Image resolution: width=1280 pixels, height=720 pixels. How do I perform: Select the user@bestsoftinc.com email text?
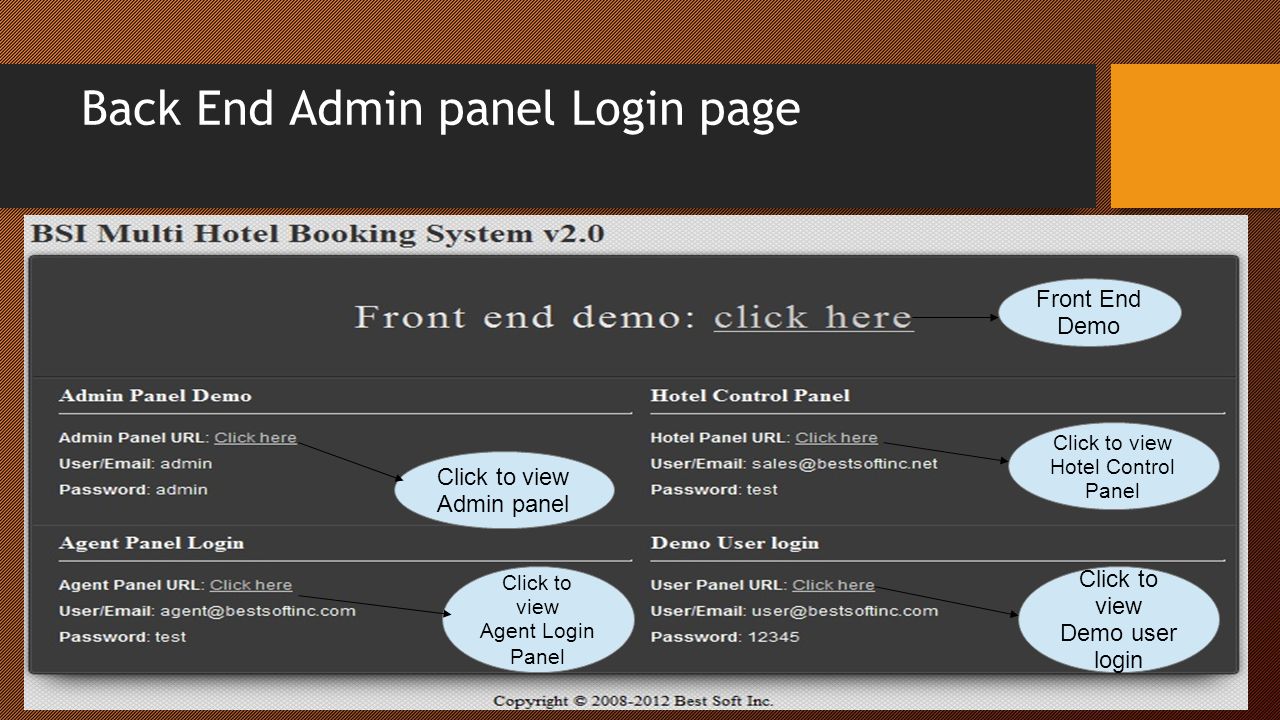click(845, 611)
